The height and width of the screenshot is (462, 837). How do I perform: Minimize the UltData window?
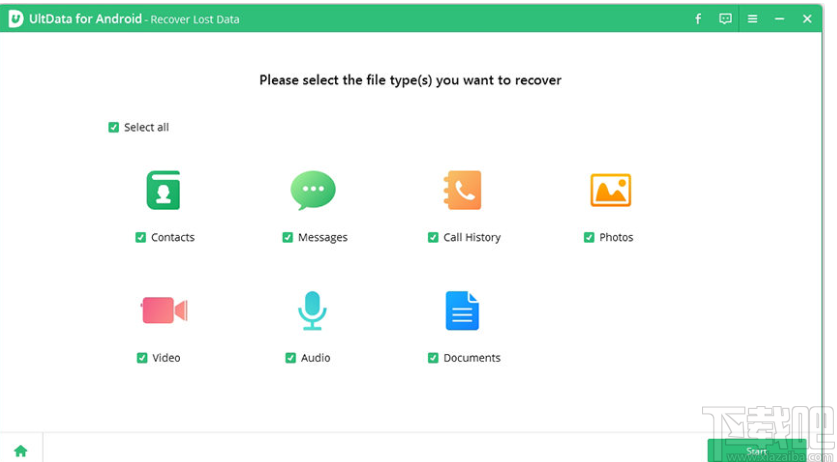(779, 19)
